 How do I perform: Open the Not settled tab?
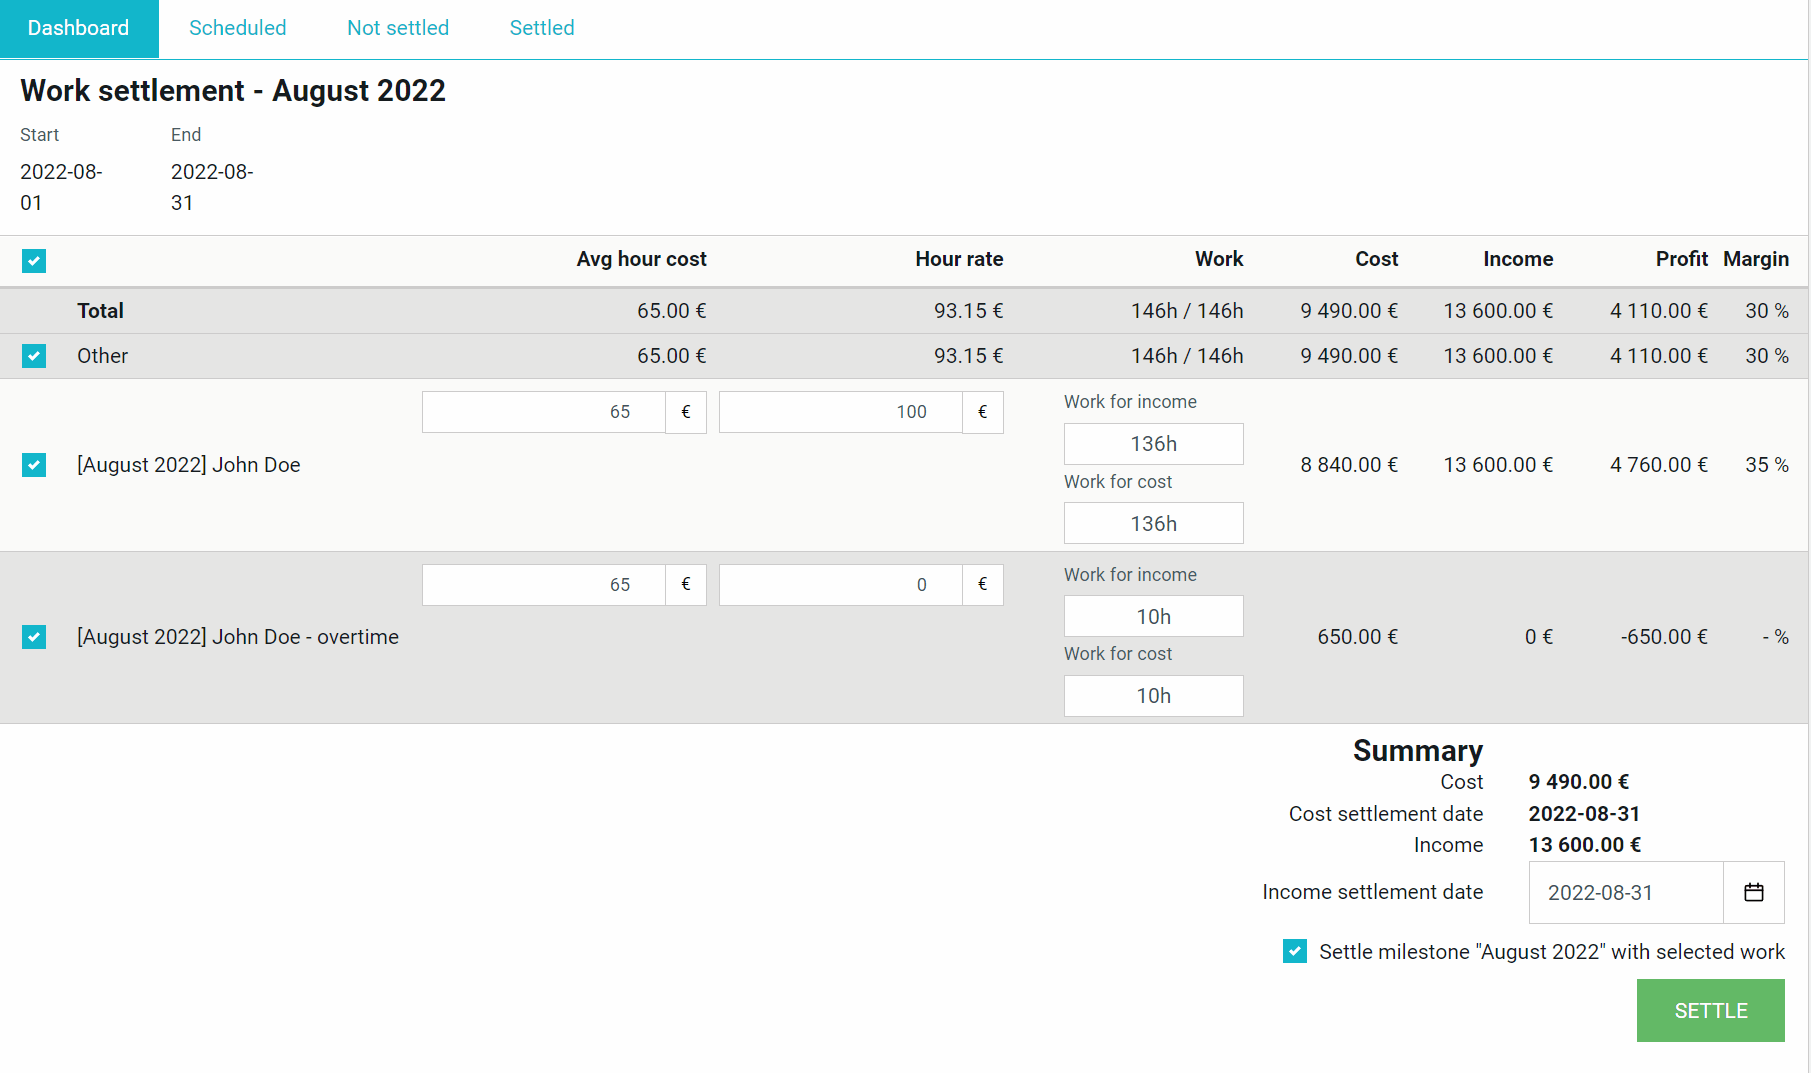398,28
